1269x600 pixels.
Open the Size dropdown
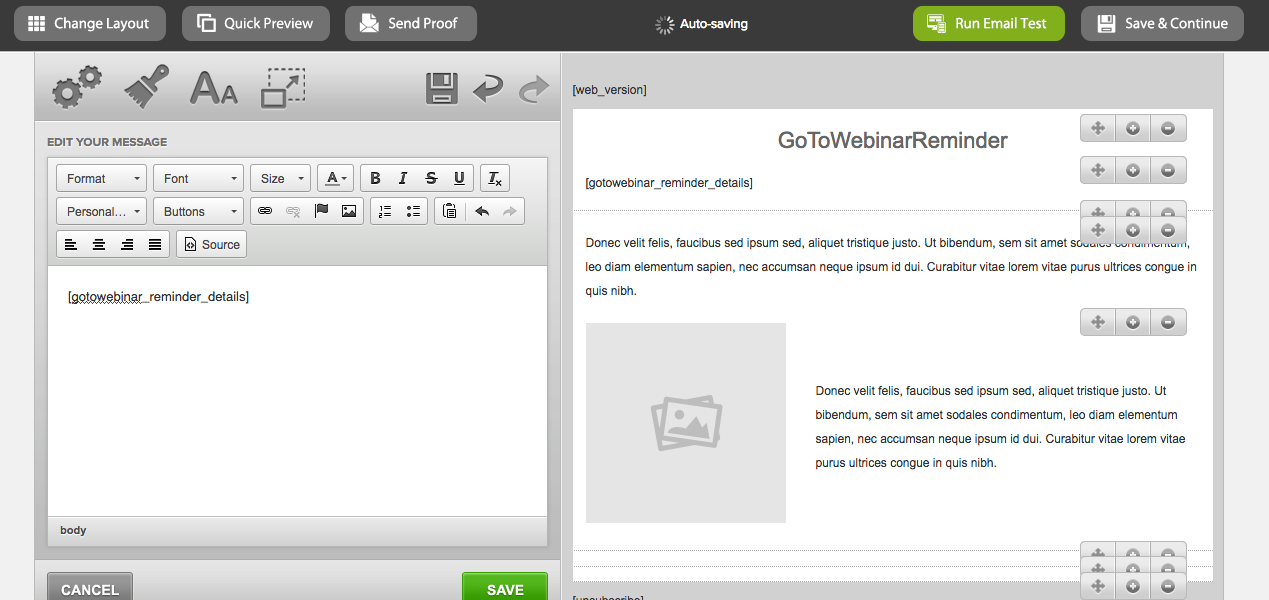[x=281, y=178]
